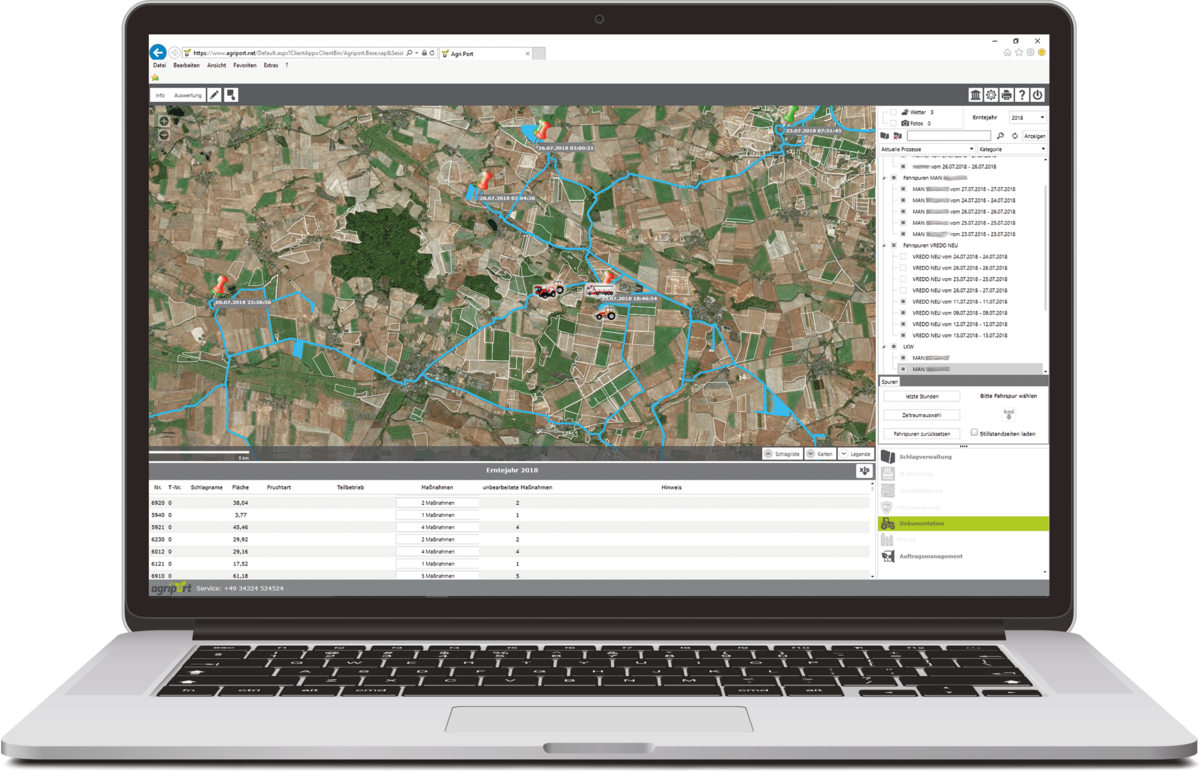Open the settings gear icon
This screenshot has height=771, width=1200.
(x=990, y=95)
